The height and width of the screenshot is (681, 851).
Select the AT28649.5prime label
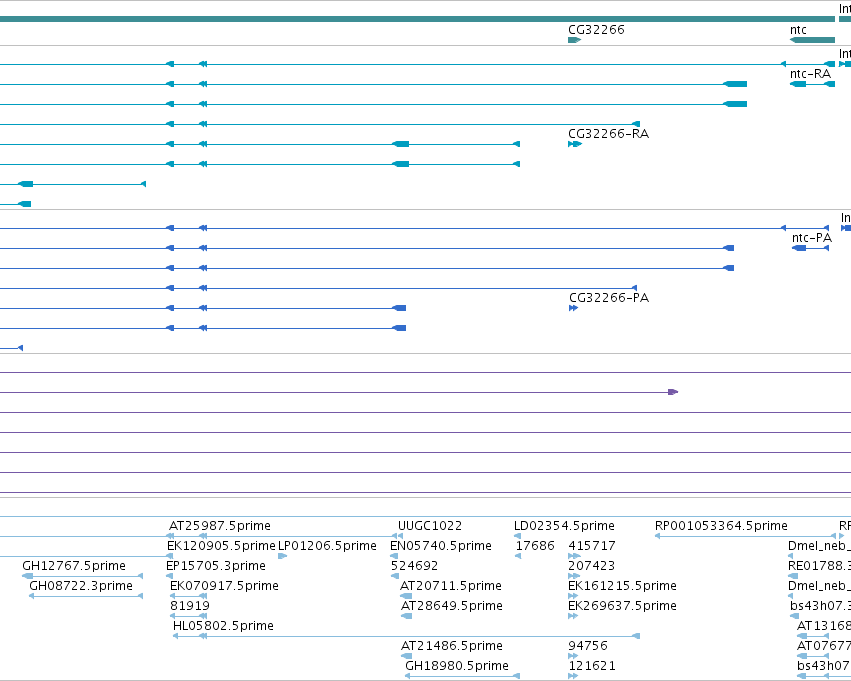452,606
